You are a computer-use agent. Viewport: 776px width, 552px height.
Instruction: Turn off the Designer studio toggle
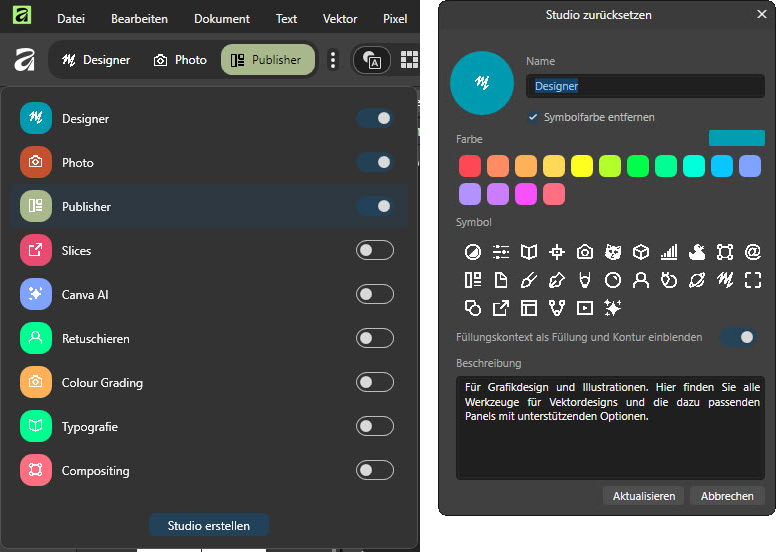pos(375,118)
